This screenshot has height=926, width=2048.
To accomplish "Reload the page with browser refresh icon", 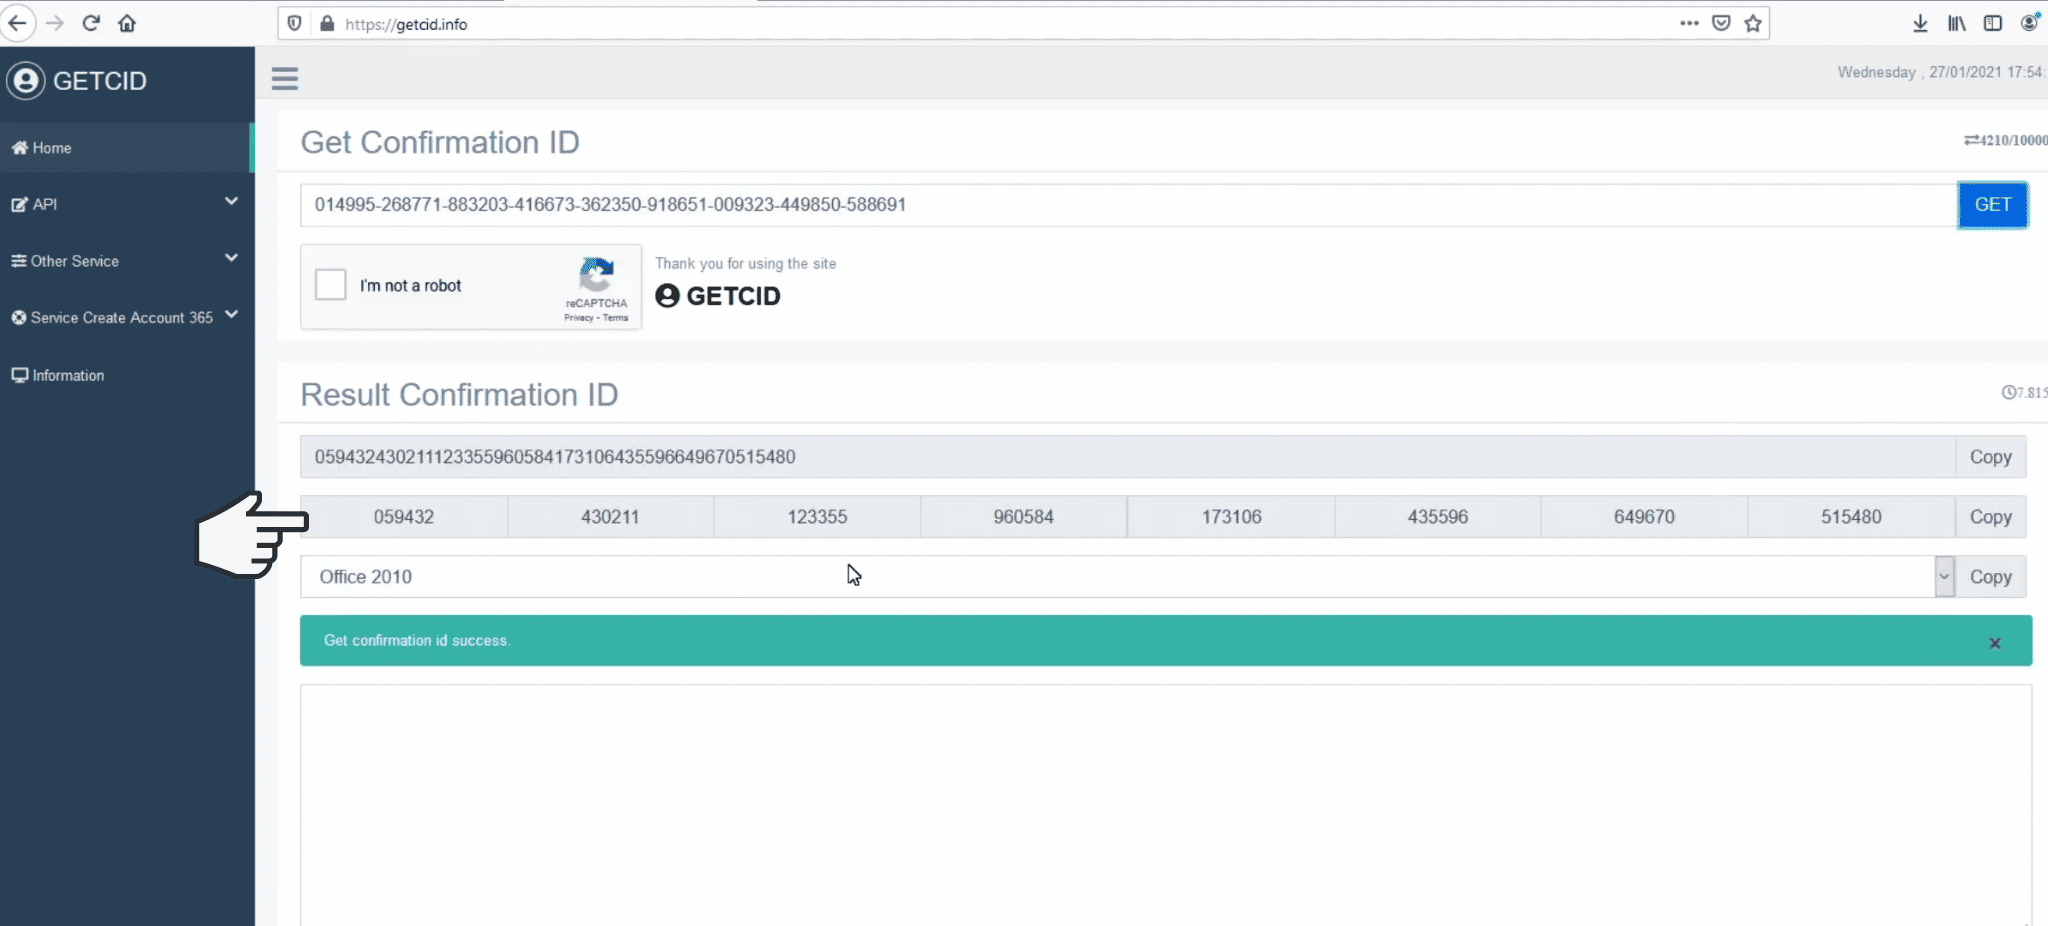I will pyautogui.click(x=91, y=23).
